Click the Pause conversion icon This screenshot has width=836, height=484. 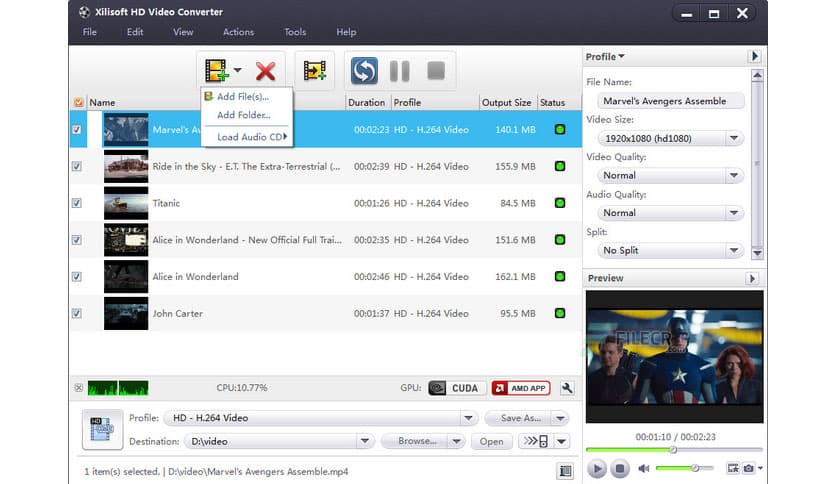click(399, 70)
